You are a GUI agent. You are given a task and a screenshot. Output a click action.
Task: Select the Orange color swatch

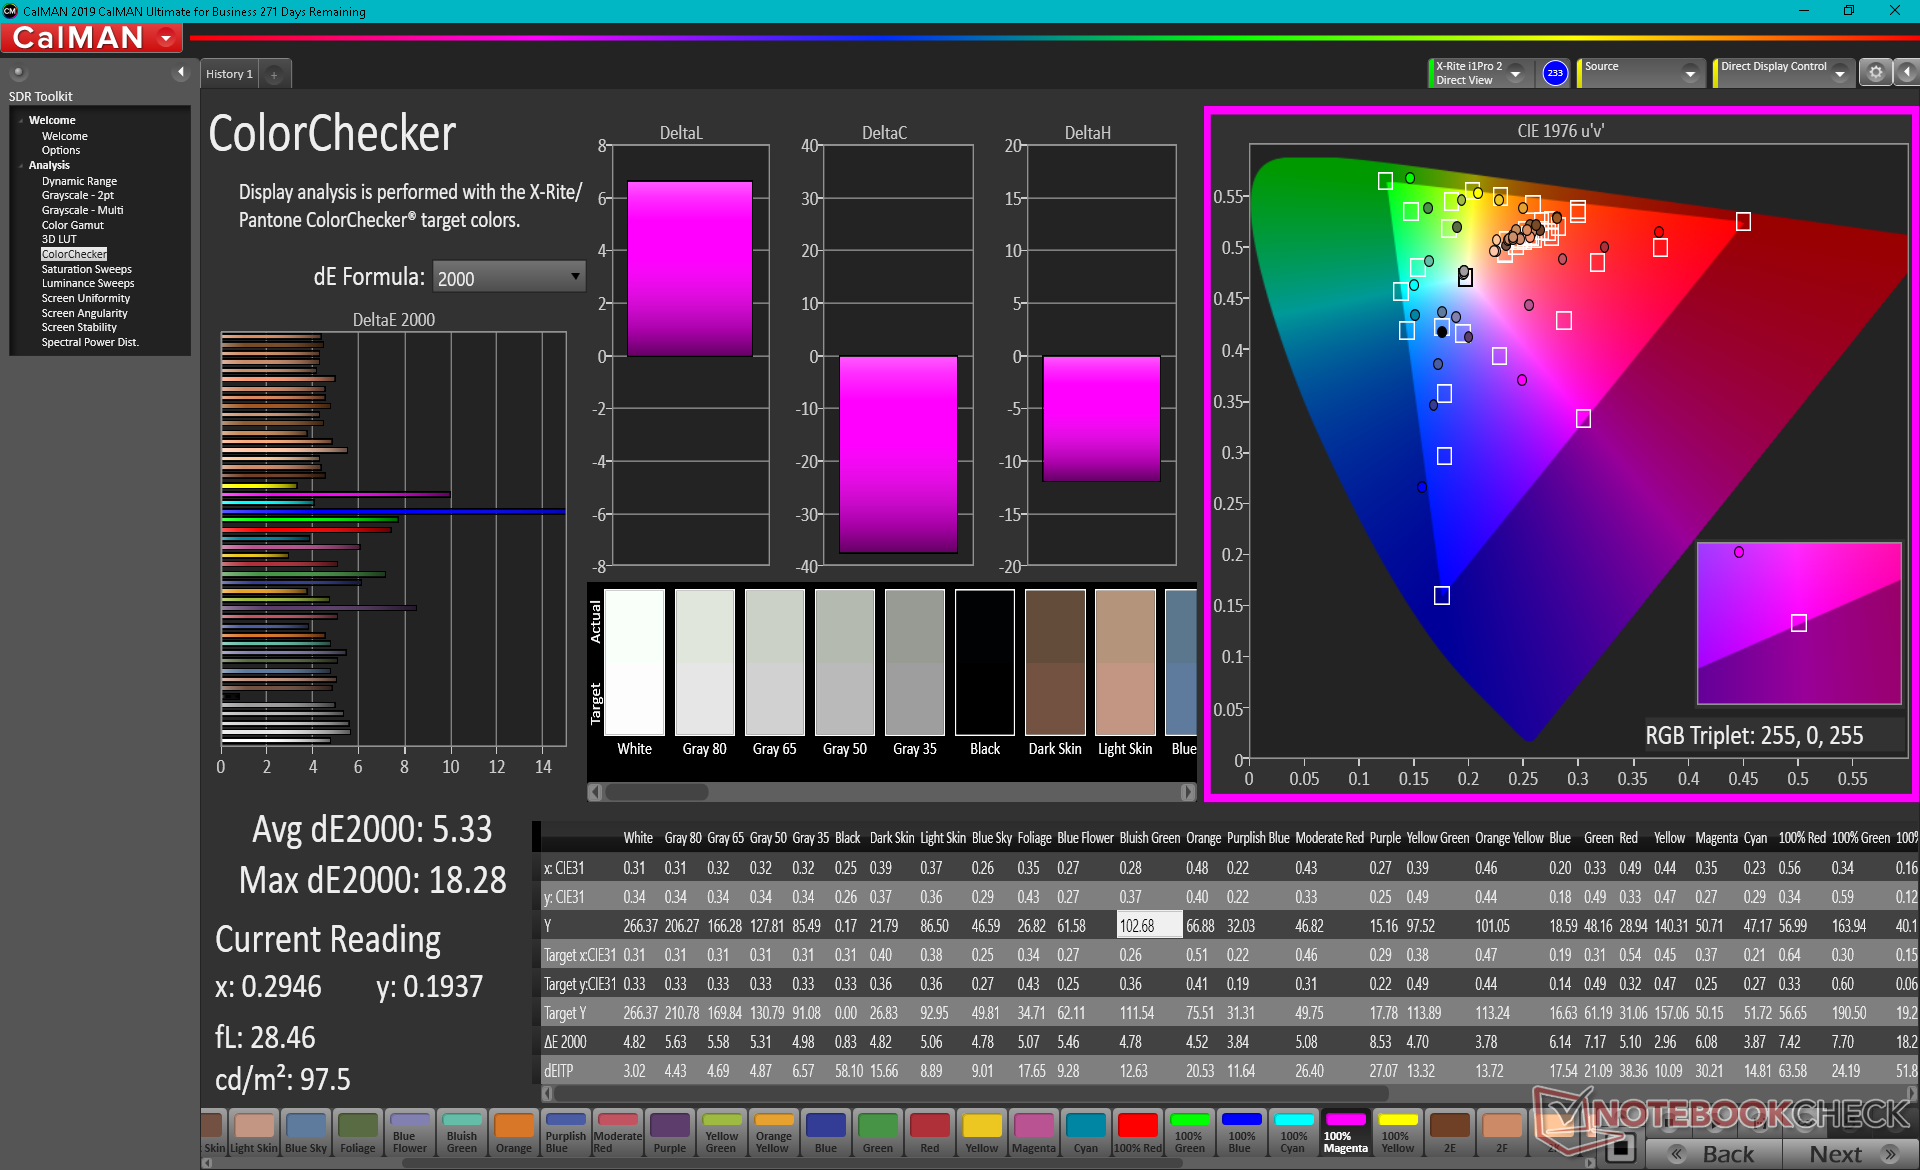tap(514, 1133)
